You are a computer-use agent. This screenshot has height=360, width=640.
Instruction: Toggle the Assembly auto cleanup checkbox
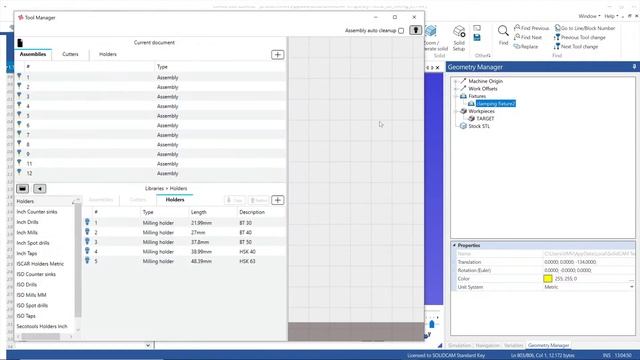[x=401, y=31]
